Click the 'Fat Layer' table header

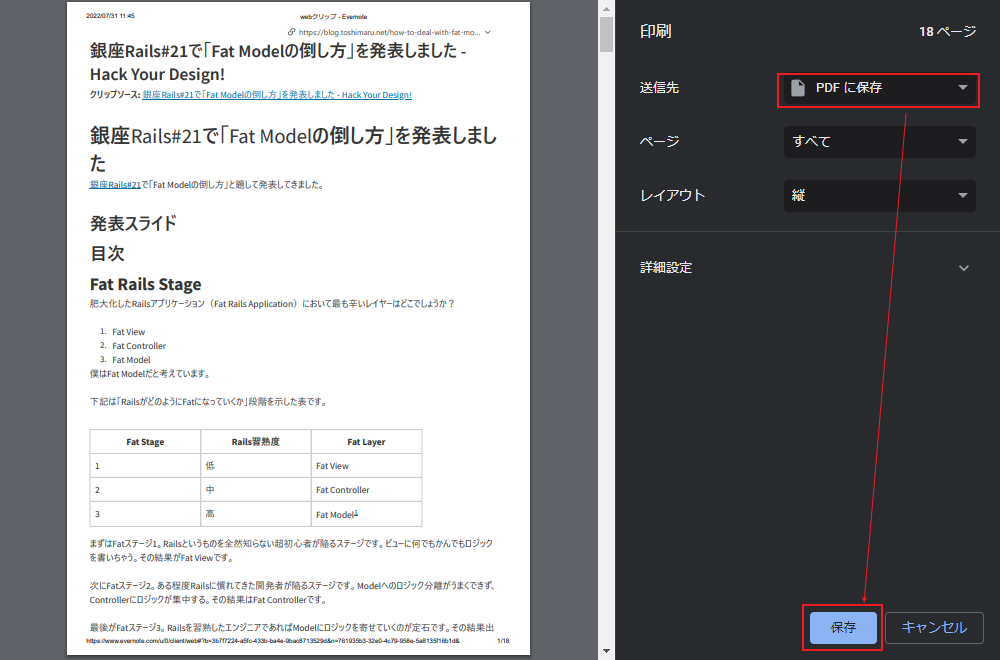pos(366,442)
